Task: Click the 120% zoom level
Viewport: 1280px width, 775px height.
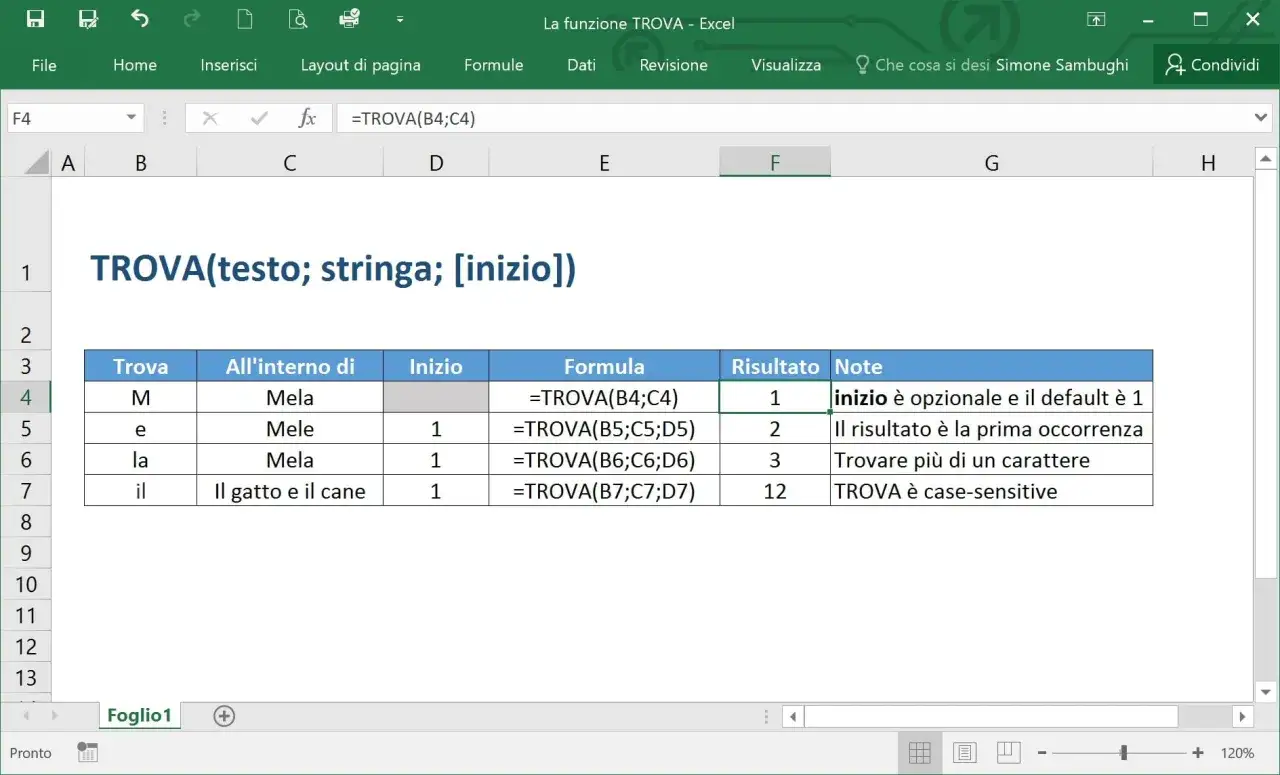Action: coord(1237,753)
